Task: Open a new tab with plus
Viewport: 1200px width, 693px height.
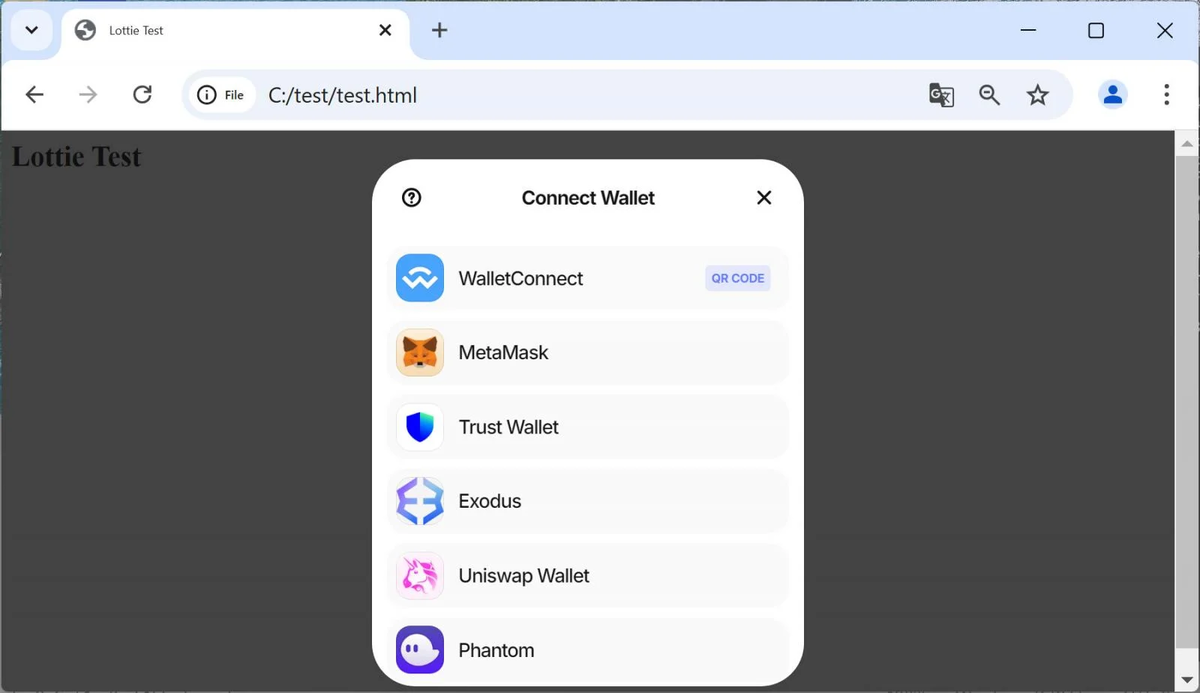Action: (439, 30)
